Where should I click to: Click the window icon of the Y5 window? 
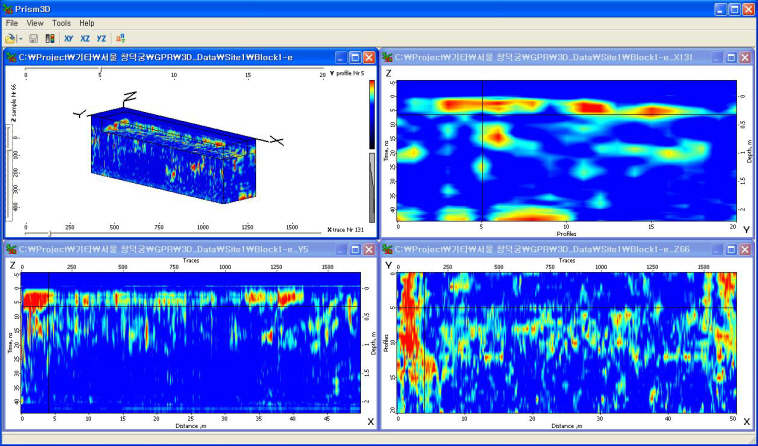coord(11,249)
